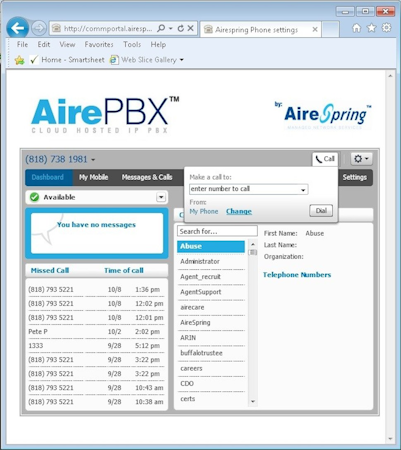Open the Tools menu
The image size is (401, 450).
tap(132, 44)
